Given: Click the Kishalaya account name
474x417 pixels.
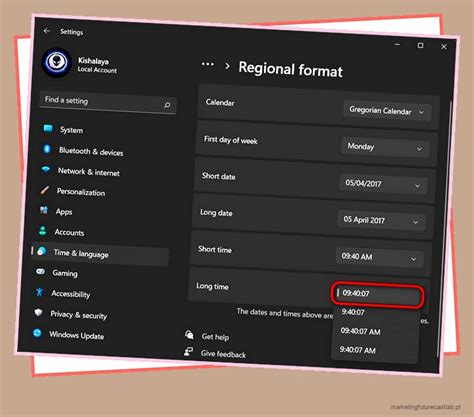Looking at the screenshot, I should point(93,61).
